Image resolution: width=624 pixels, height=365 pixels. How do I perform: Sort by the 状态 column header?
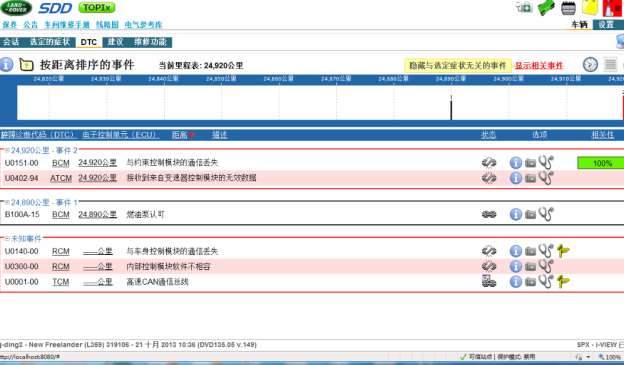pos(488,135)
